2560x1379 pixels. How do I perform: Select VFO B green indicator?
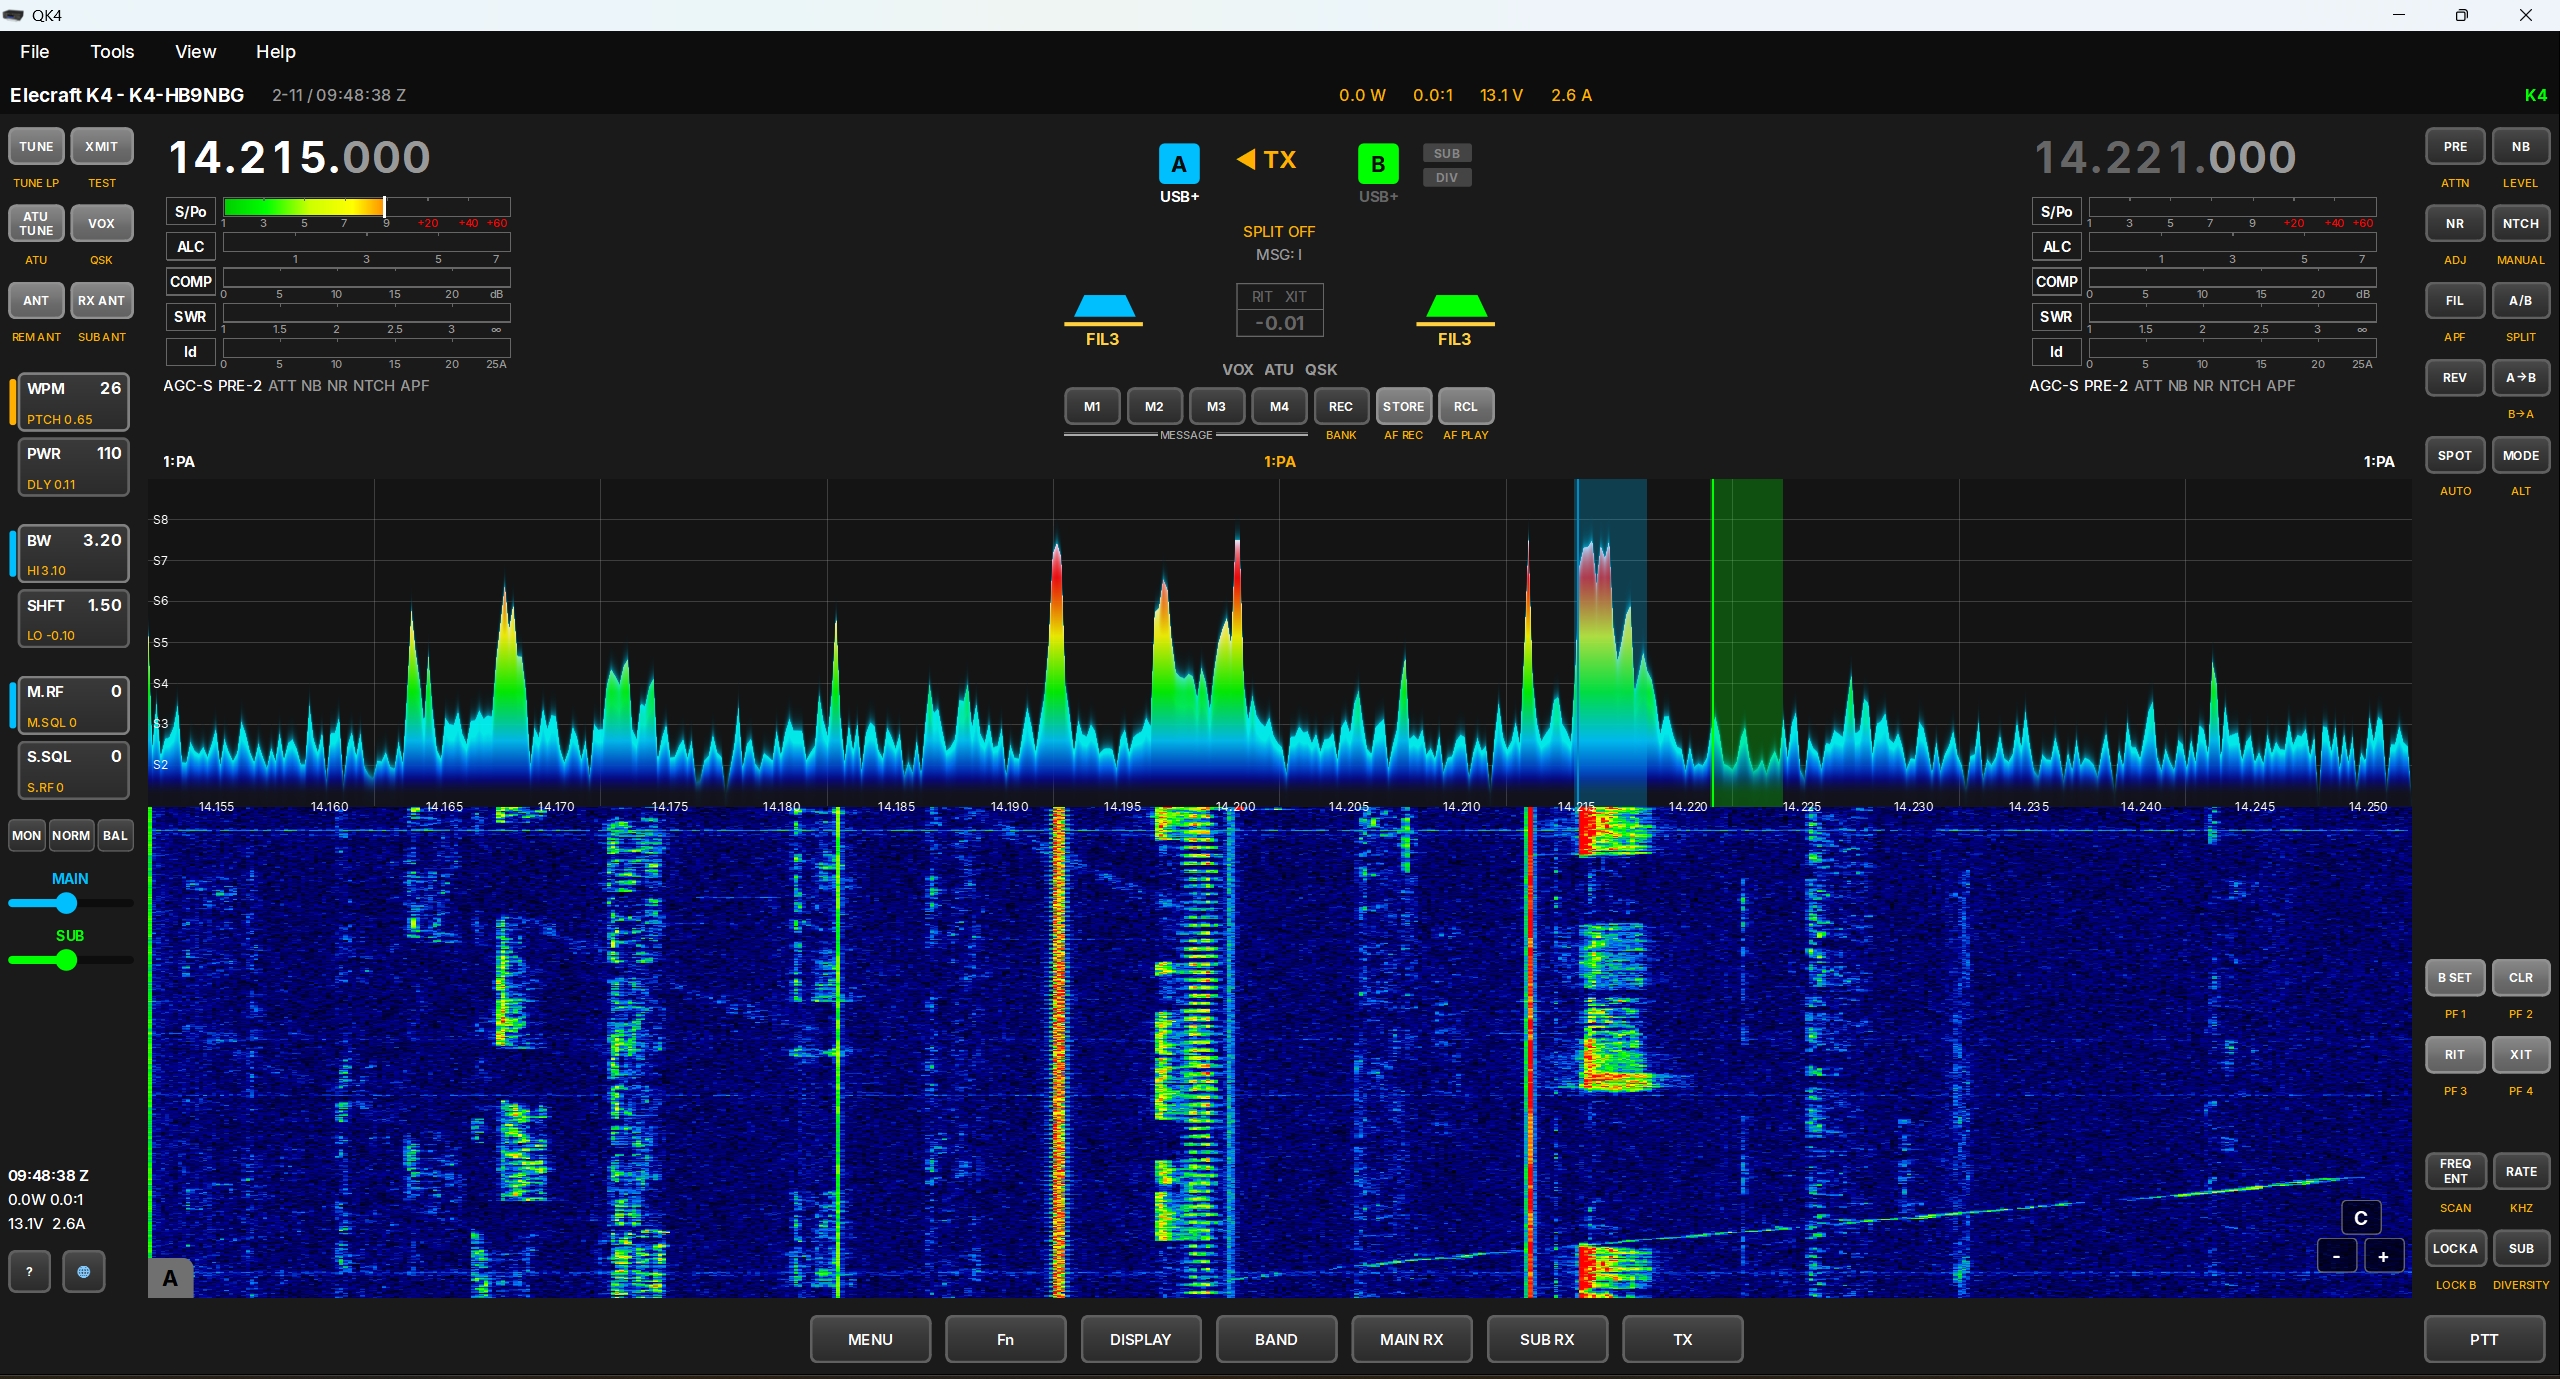tap(1377, 164)
